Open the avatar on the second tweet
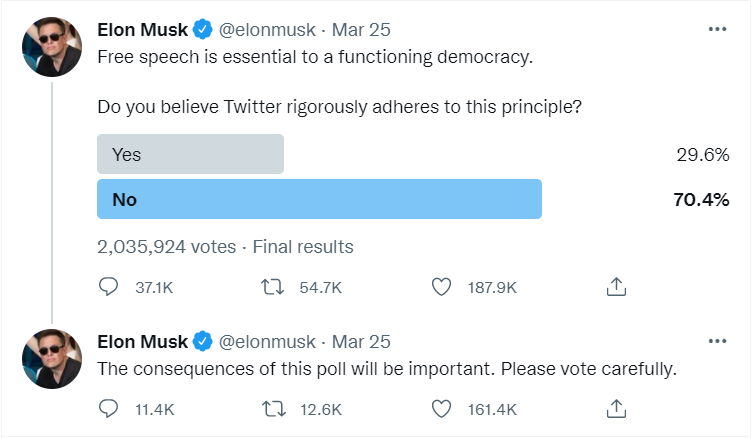 [52, 357]
